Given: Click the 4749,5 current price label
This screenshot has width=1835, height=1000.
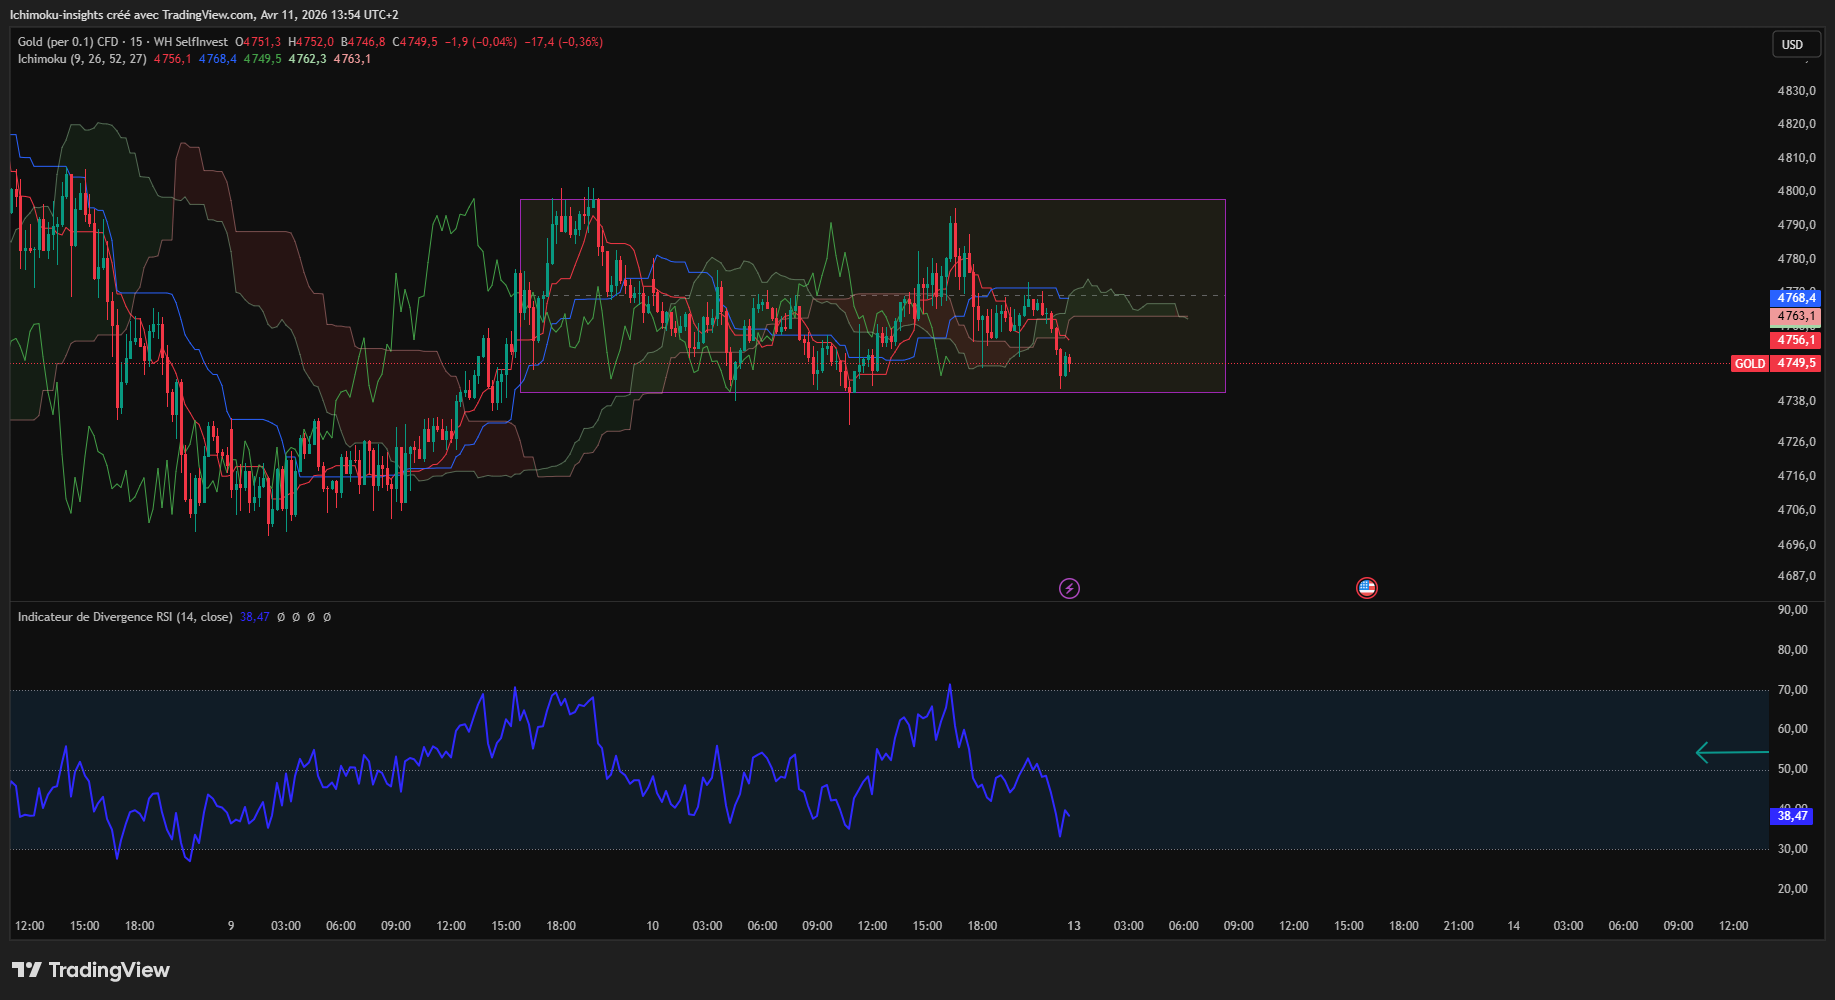Looking at the screenshot, I should [x=1795, y=364].
